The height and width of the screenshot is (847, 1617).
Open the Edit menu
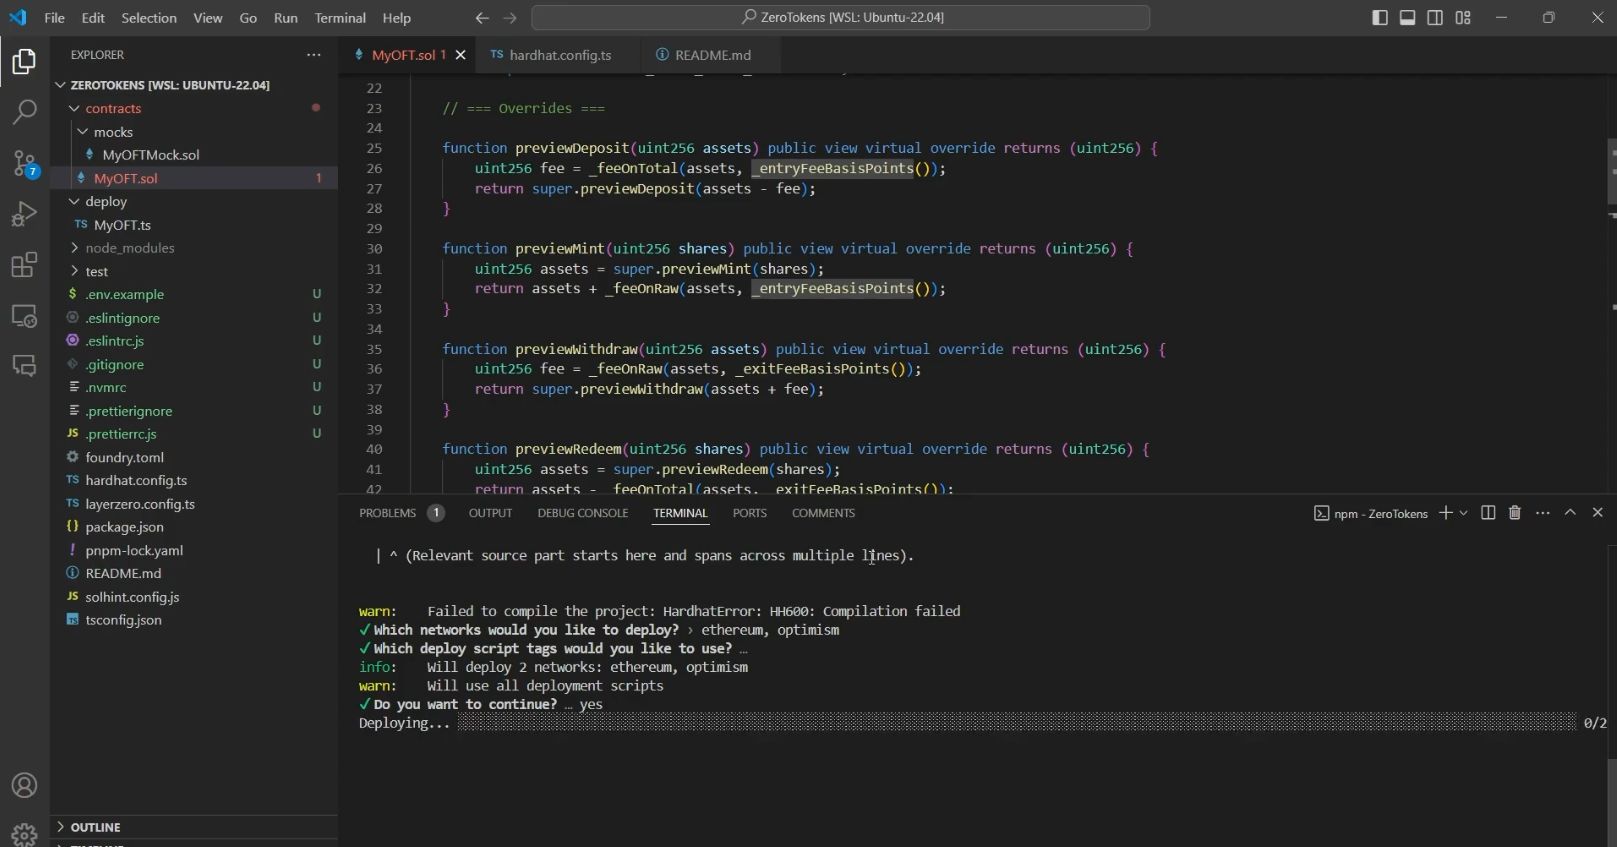point(93,18)
